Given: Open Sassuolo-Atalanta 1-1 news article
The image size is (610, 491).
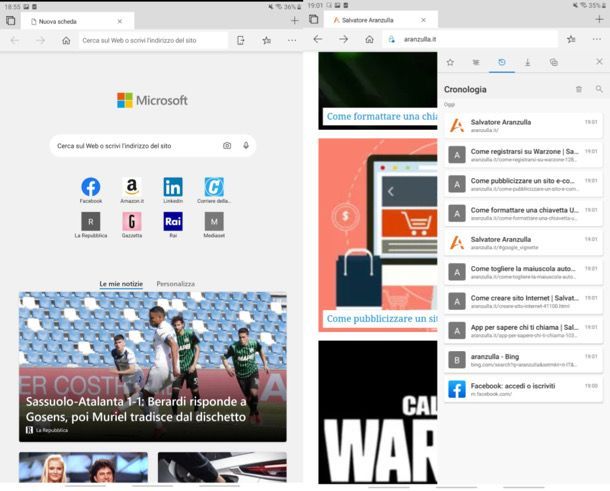Looking at the screenshot, I should coord(153,367).
